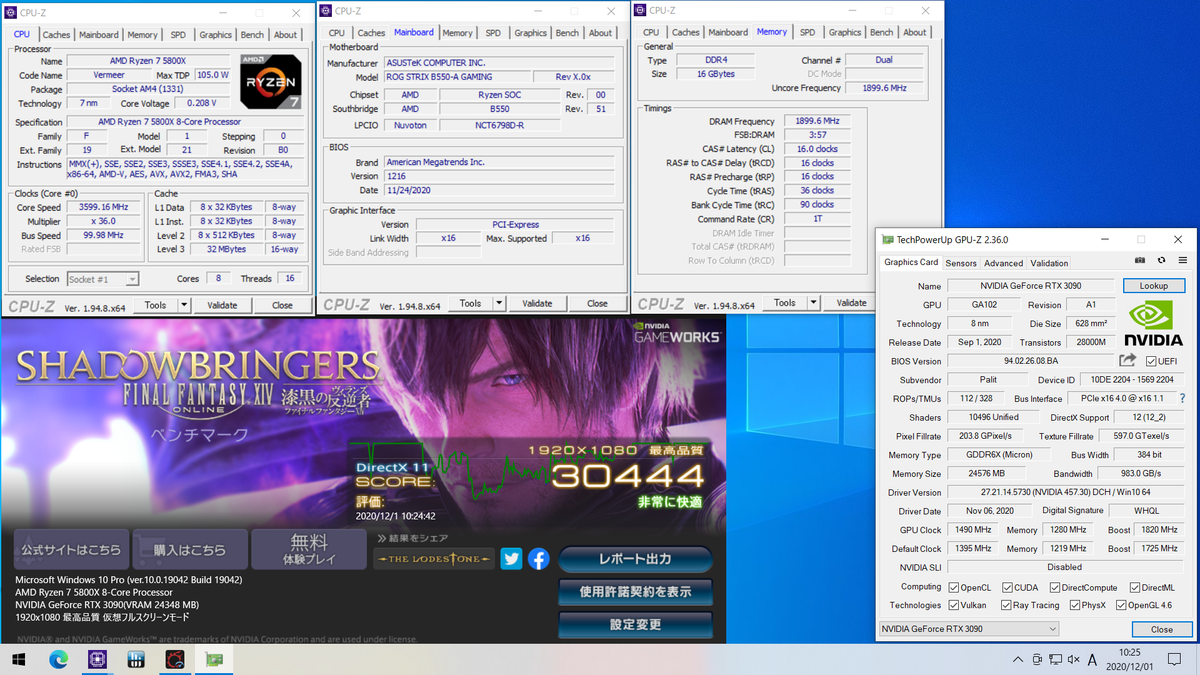1200x675 pixels.
Task: Click the BIOS Version field 94.02.26.08.BA
Action: (1030, 361)
